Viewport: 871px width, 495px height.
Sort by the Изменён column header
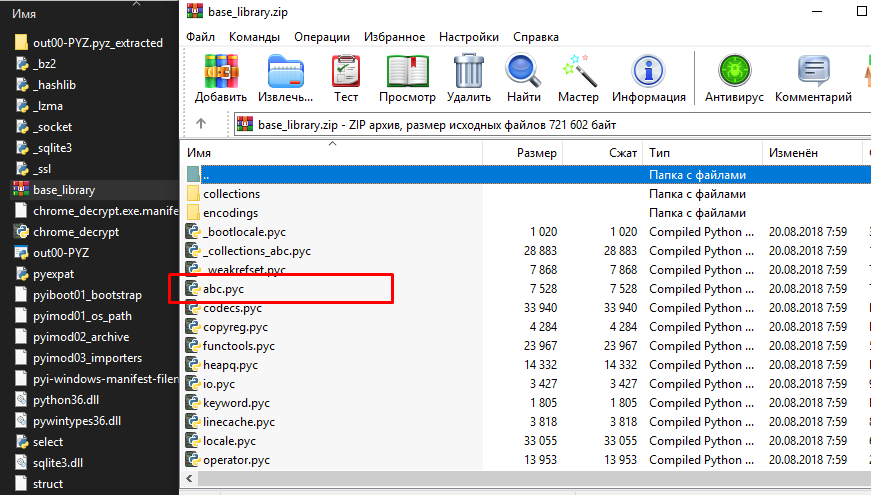coord(794,153)
